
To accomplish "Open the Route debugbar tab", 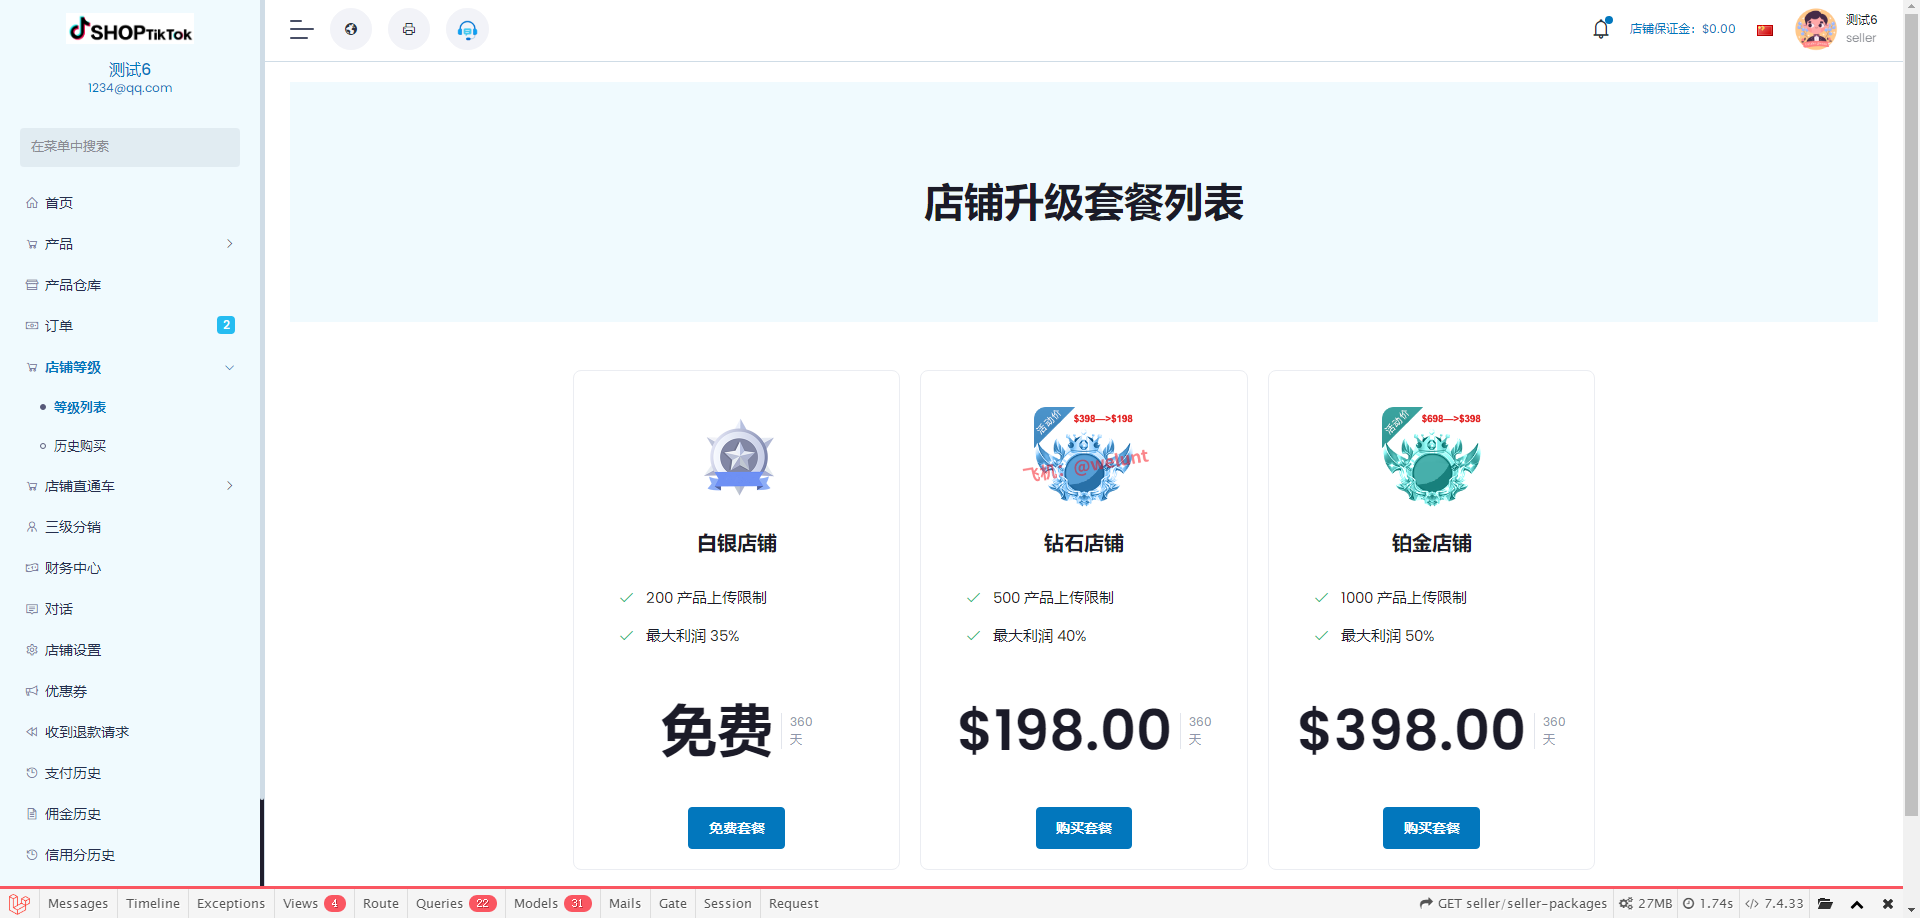I will (x=381, y=903).
